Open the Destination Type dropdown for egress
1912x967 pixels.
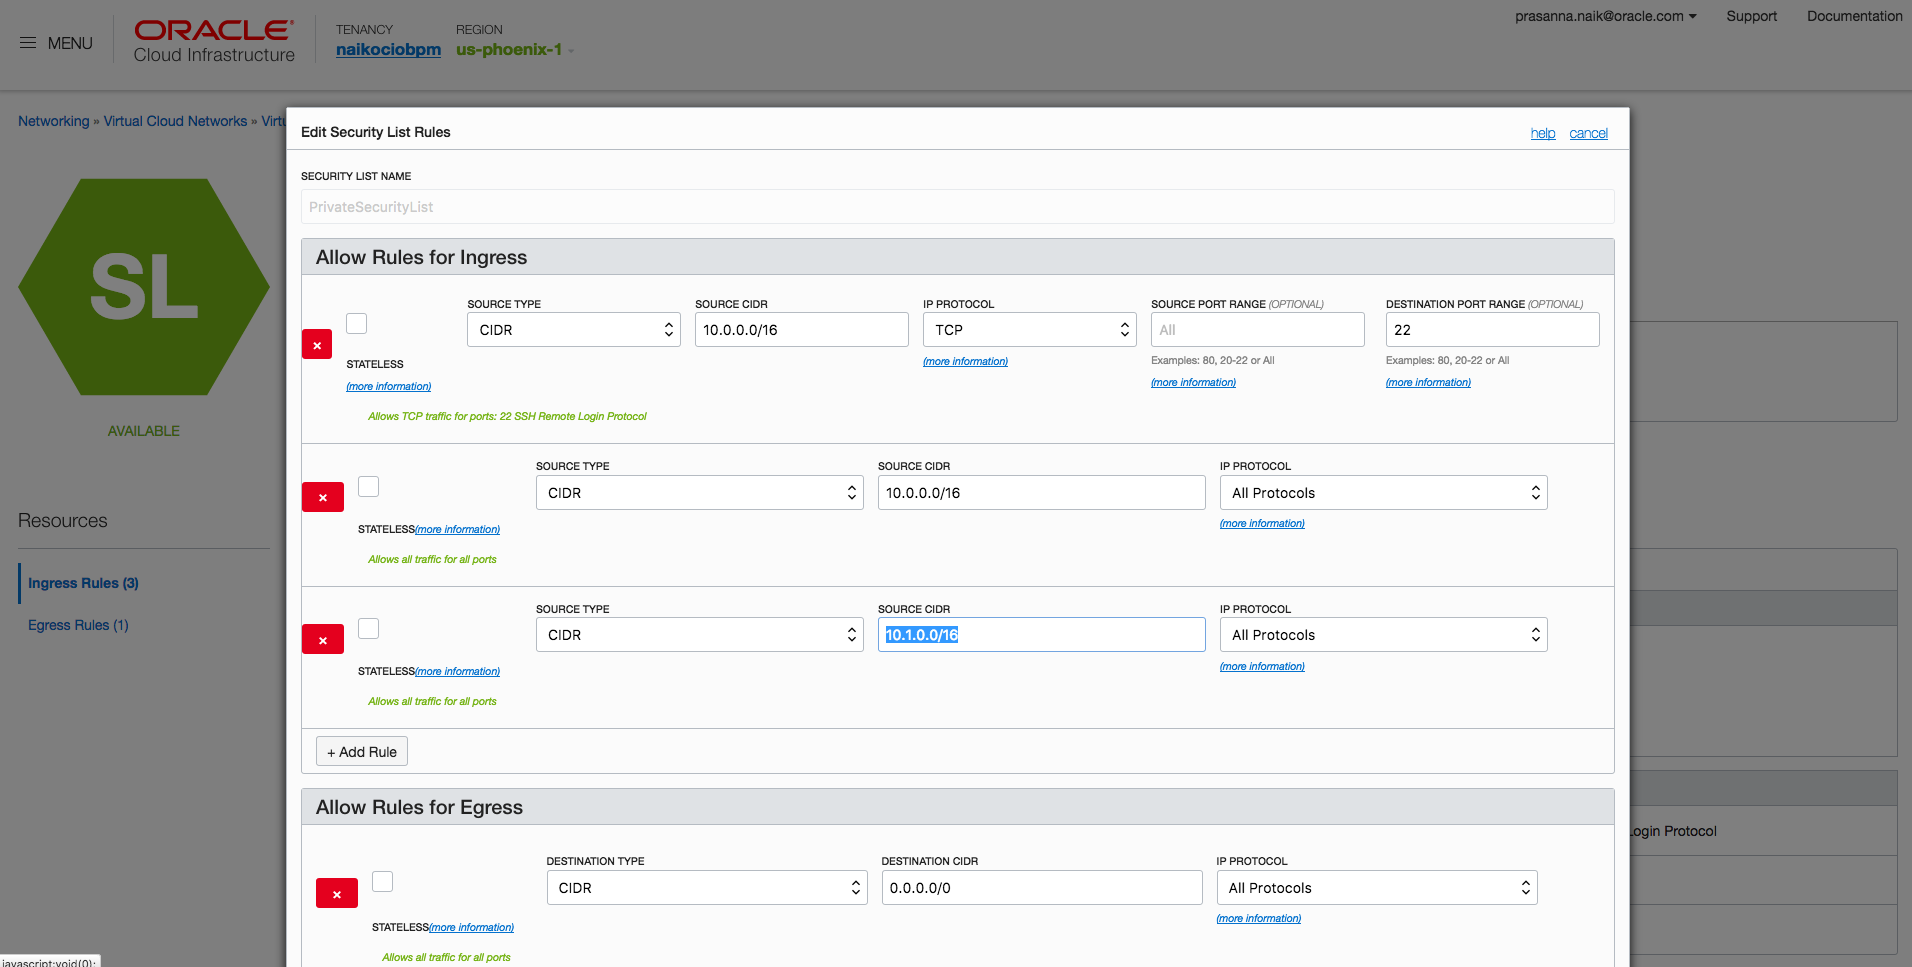(705, 888)
